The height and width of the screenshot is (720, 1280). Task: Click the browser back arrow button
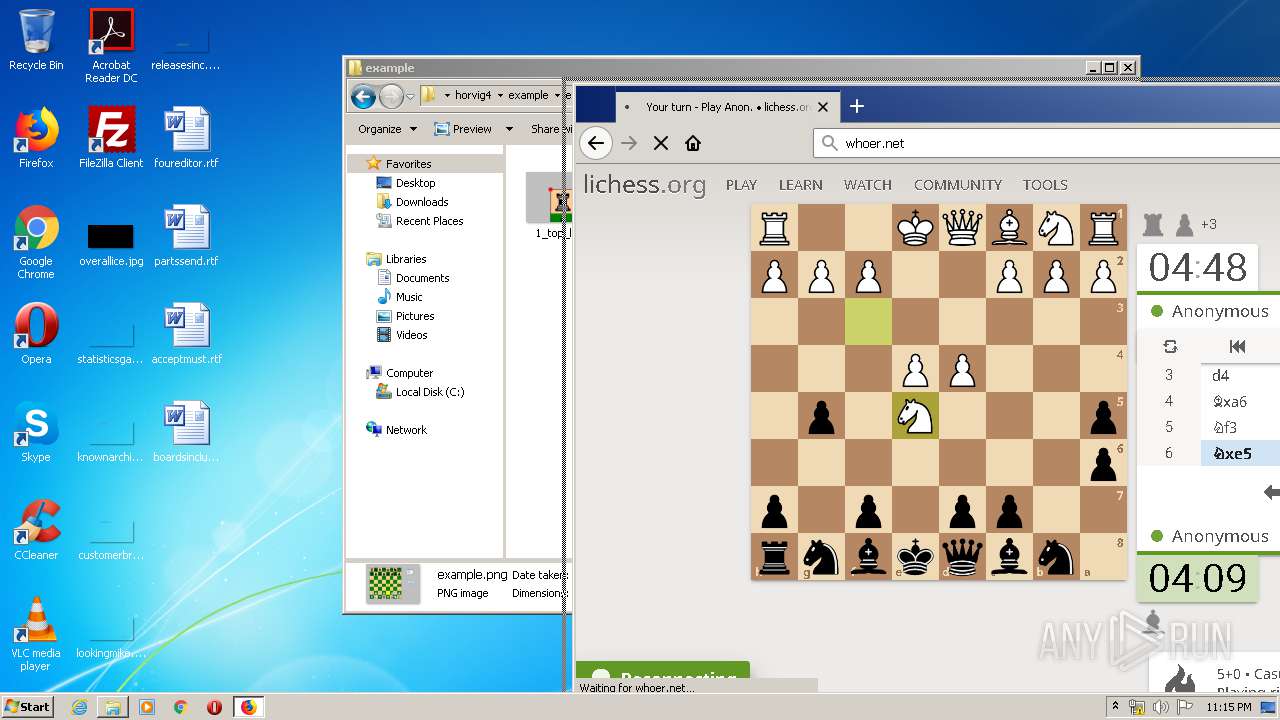[596, 143]
